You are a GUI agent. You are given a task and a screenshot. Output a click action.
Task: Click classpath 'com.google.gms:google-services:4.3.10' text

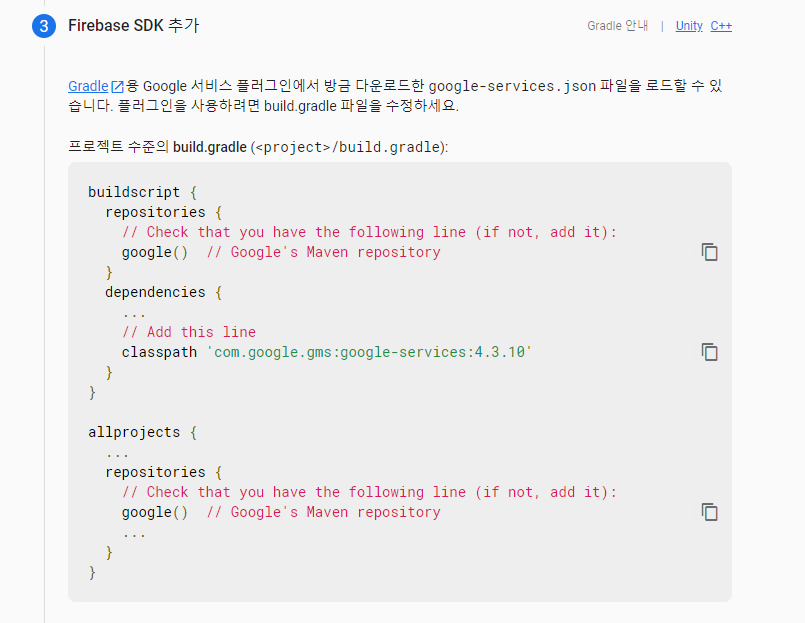click(x=327, y=352)
